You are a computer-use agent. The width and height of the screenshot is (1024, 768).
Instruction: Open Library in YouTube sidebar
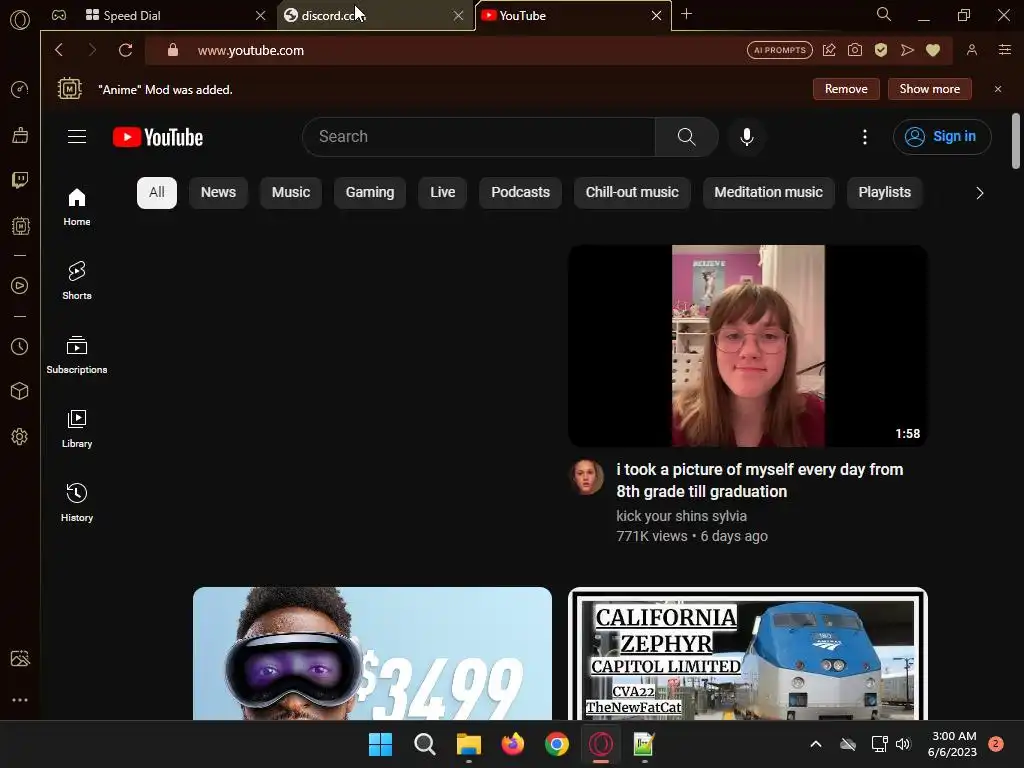click(77, 429)
